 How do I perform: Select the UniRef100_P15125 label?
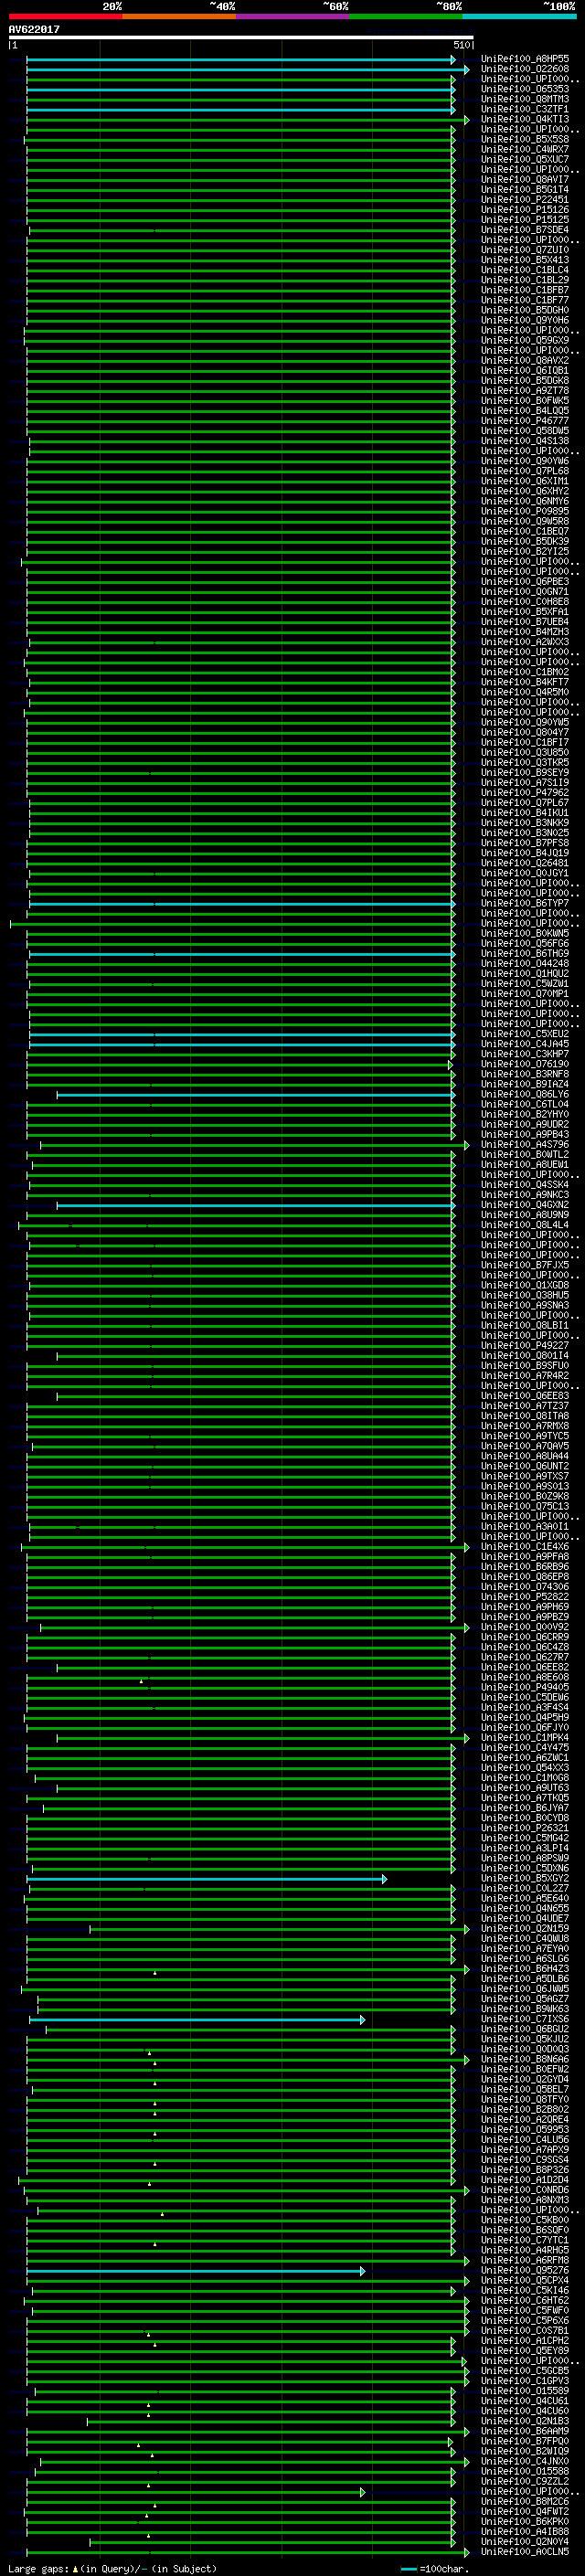[x=525, y=219]
